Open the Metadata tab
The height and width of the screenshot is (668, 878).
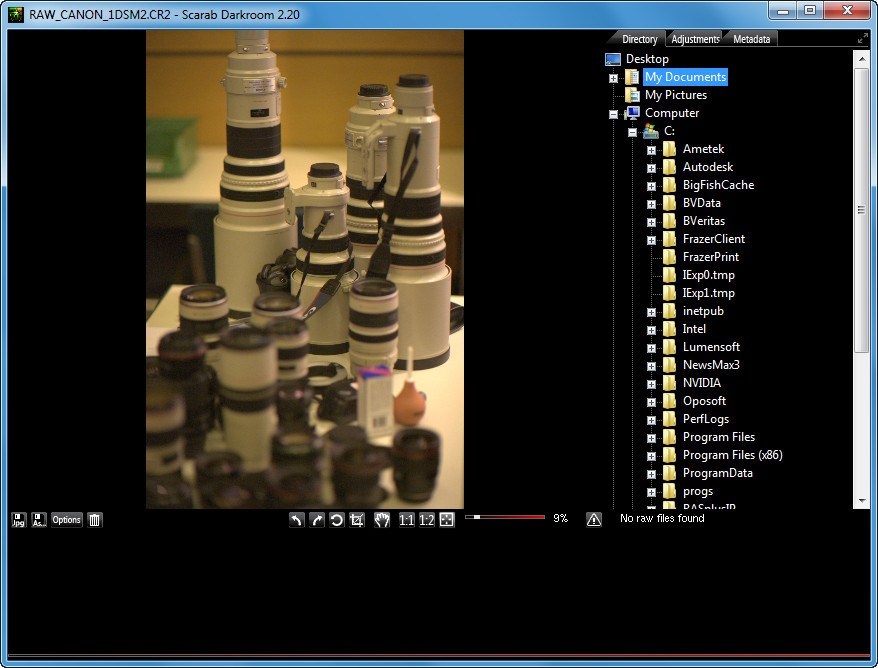(750, 38)
